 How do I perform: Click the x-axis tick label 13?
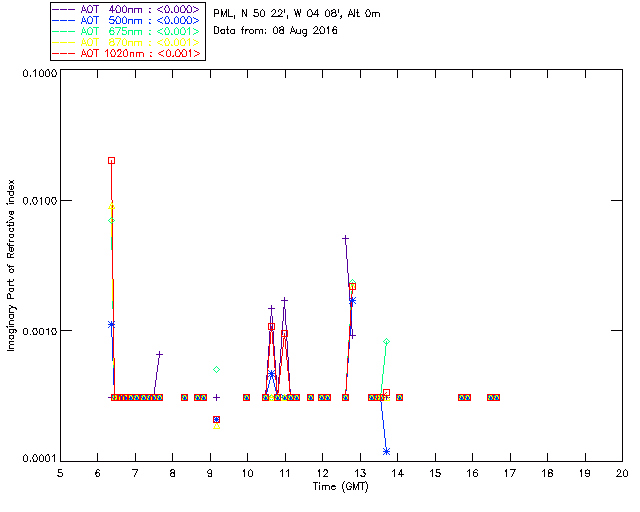(x=360, y=473)
